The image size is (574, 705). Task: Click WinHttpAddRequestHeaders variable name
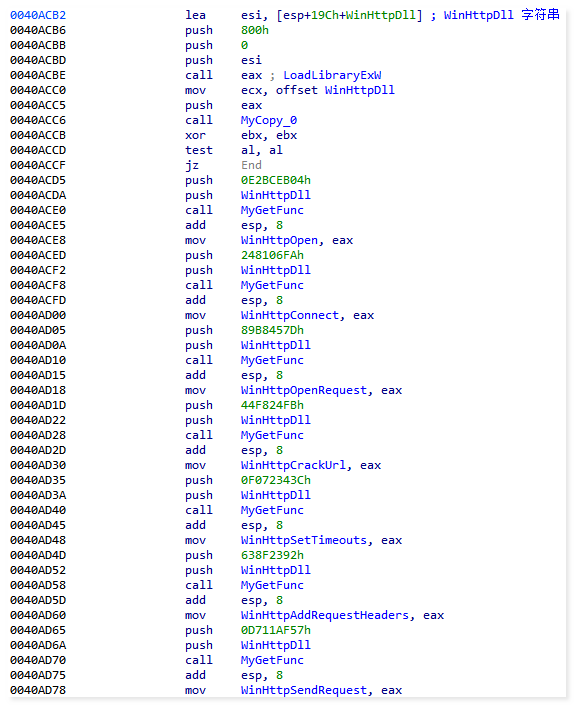tap(327, 615)
